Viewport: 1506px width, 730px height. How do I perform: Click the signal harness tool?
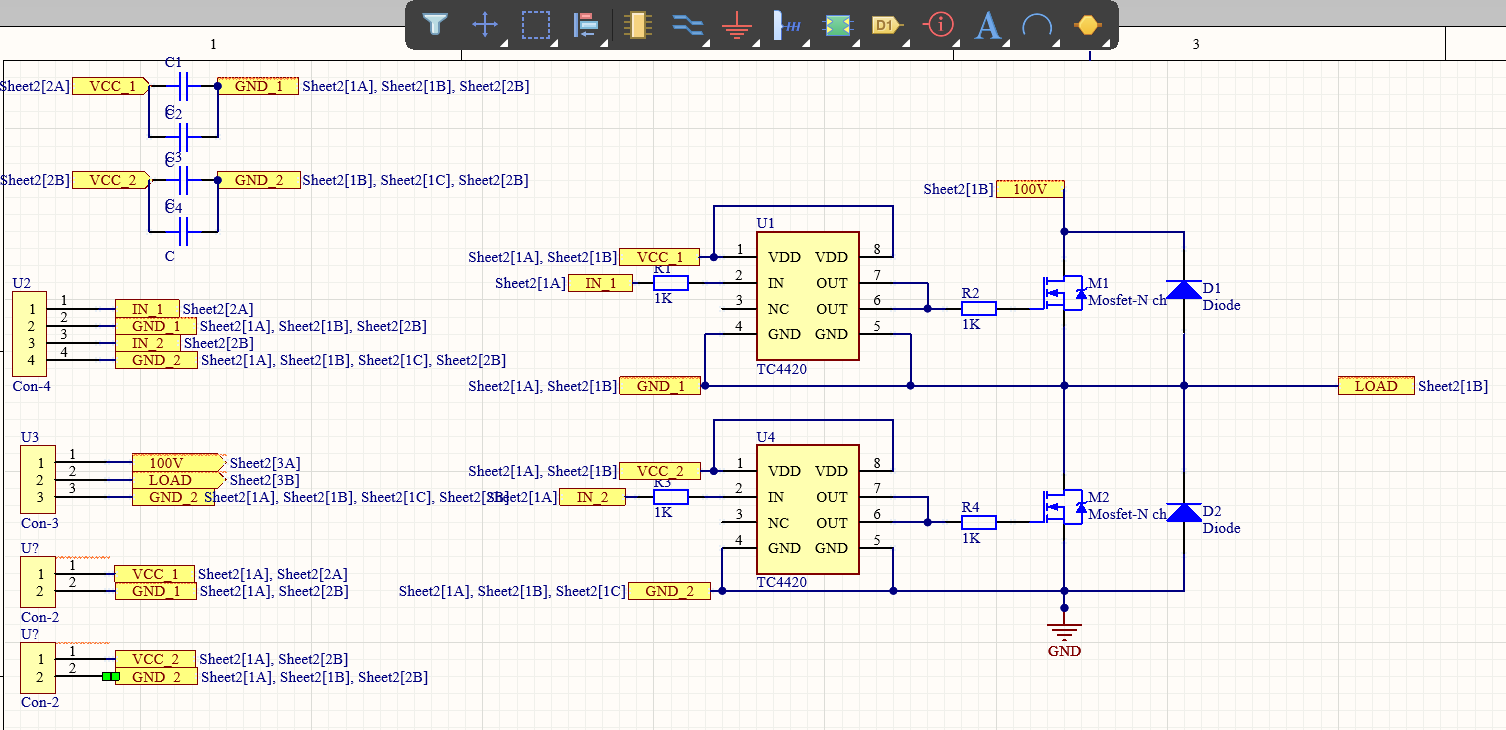click(787, 25)
